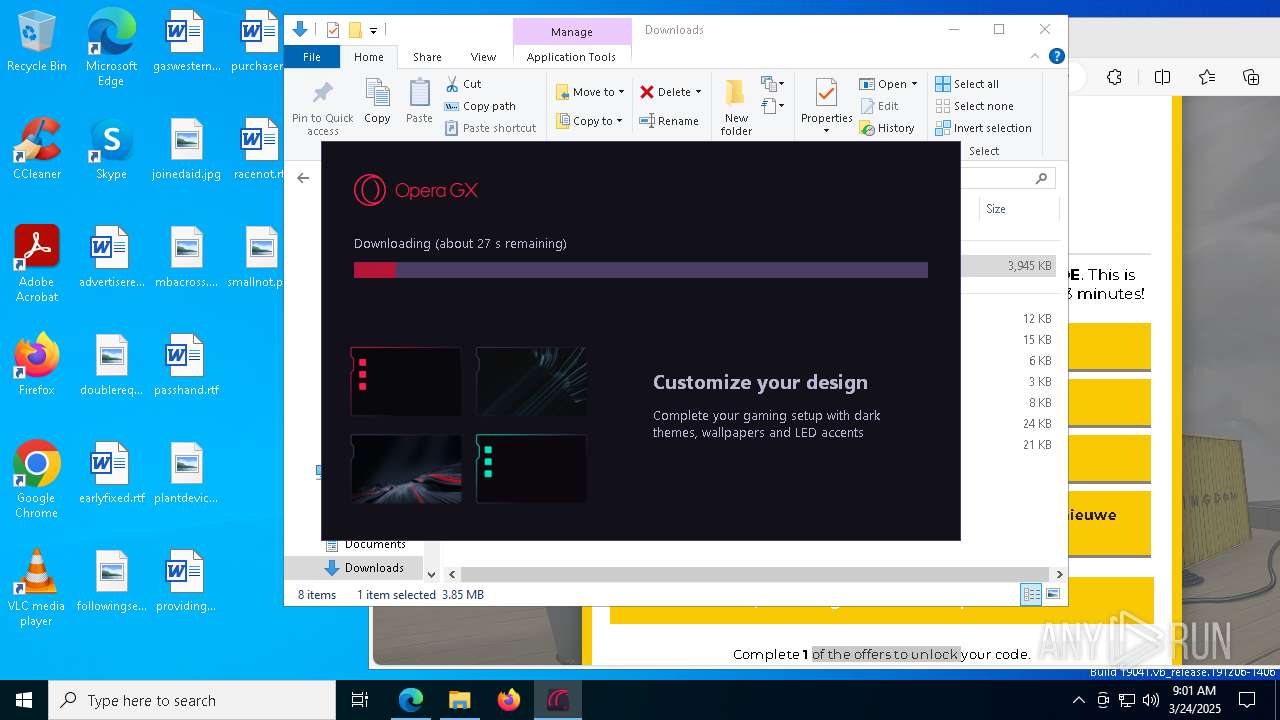Open Application Tools tab
This screenshot has height=720, width=1280.
(x=571, y=57)
